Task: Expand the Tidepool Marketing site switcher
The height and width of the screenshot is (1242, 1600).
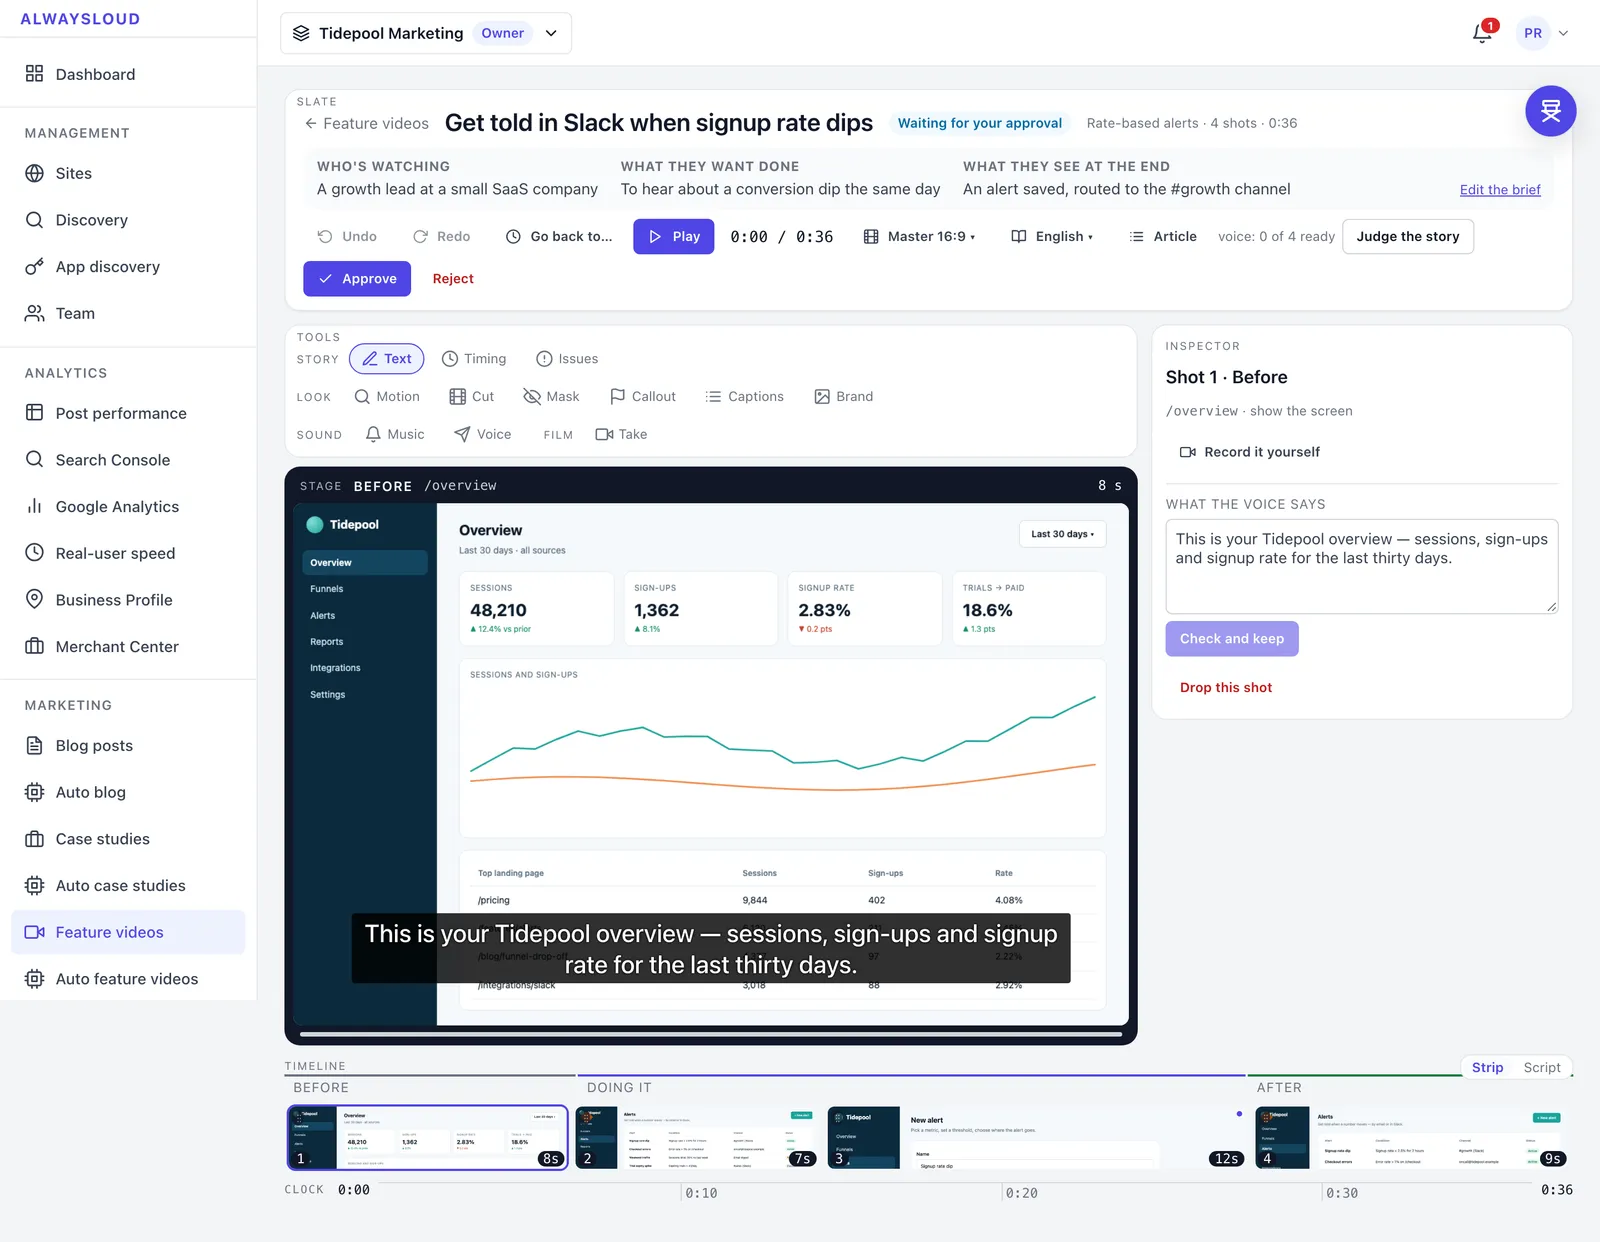Action: [426, 33]
